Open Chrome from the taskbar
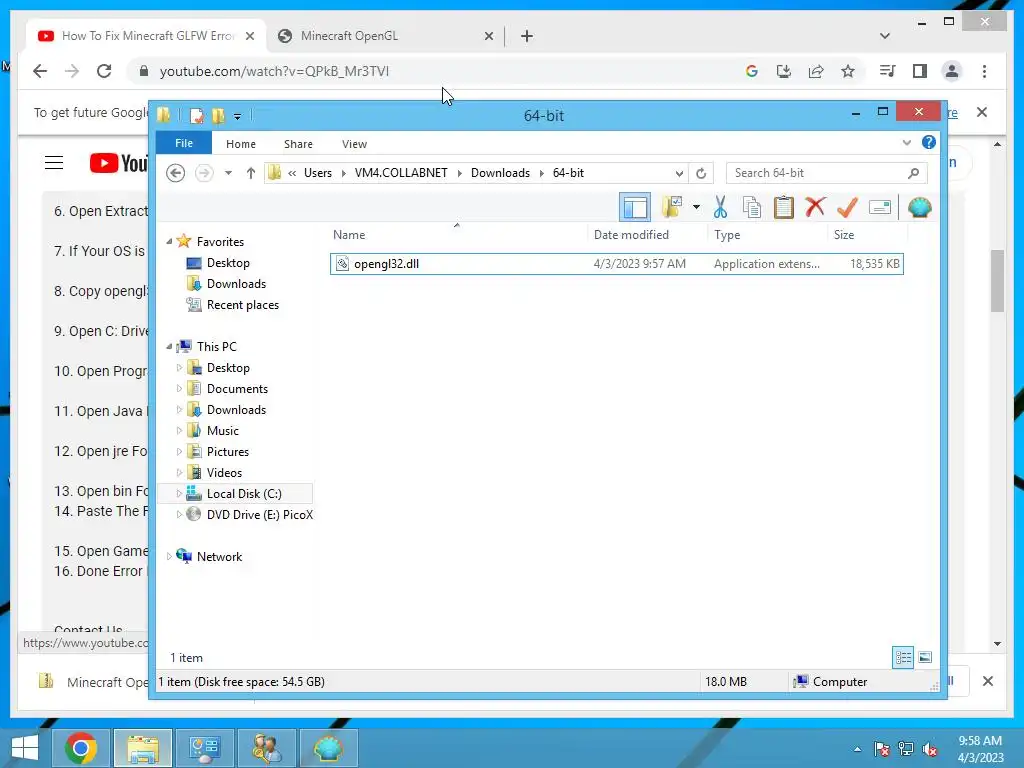 [81, 748]
